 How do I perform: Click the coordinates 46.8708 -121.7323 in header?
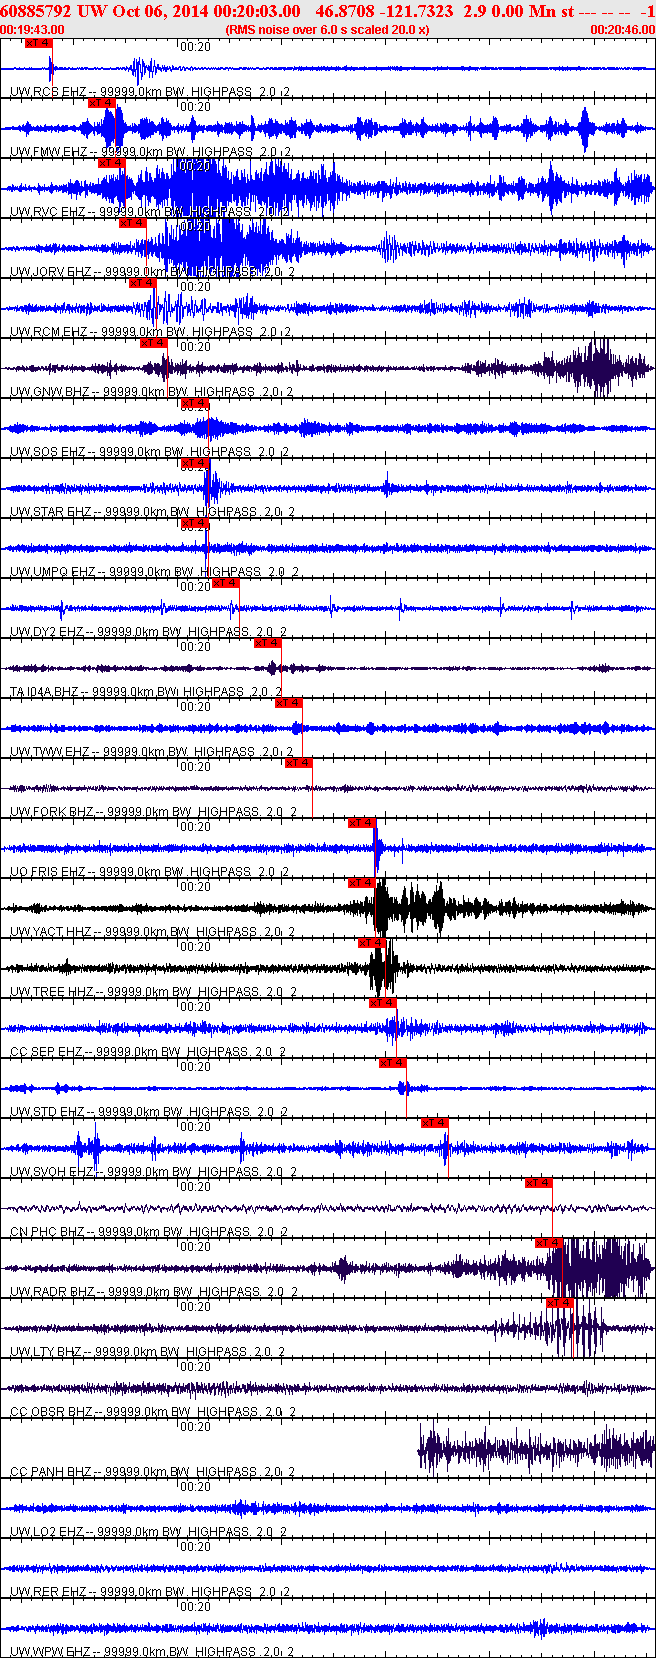(x=384, y=10)
